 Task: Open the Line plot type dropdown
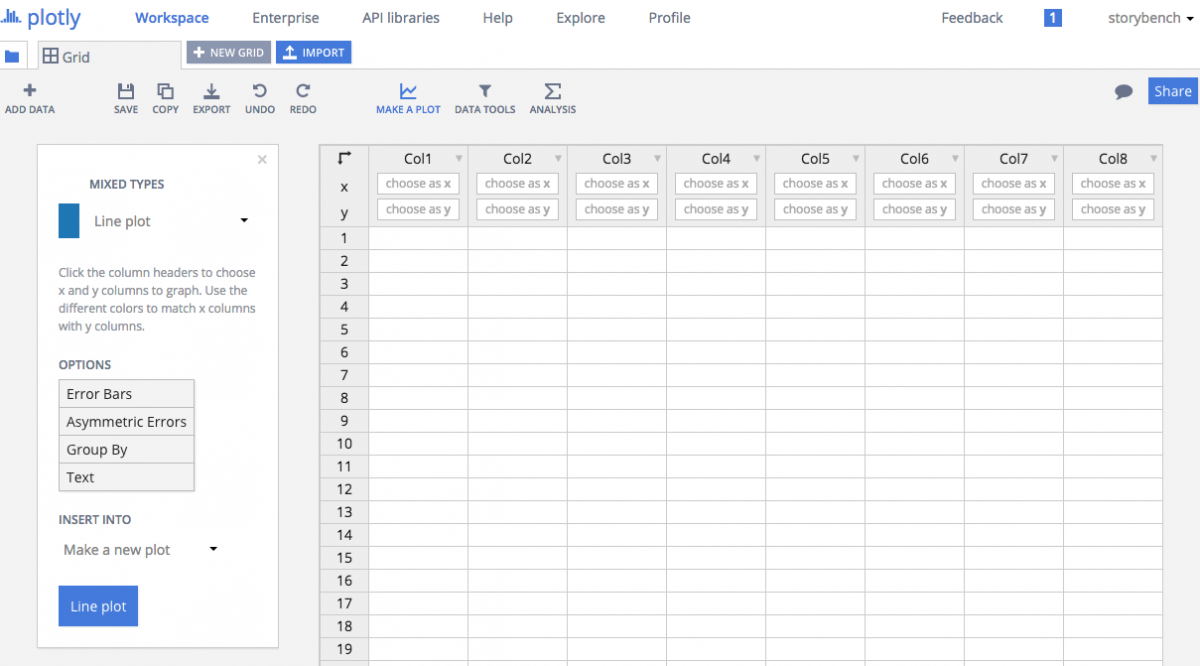pyautogui.click(x=243, y=220)
